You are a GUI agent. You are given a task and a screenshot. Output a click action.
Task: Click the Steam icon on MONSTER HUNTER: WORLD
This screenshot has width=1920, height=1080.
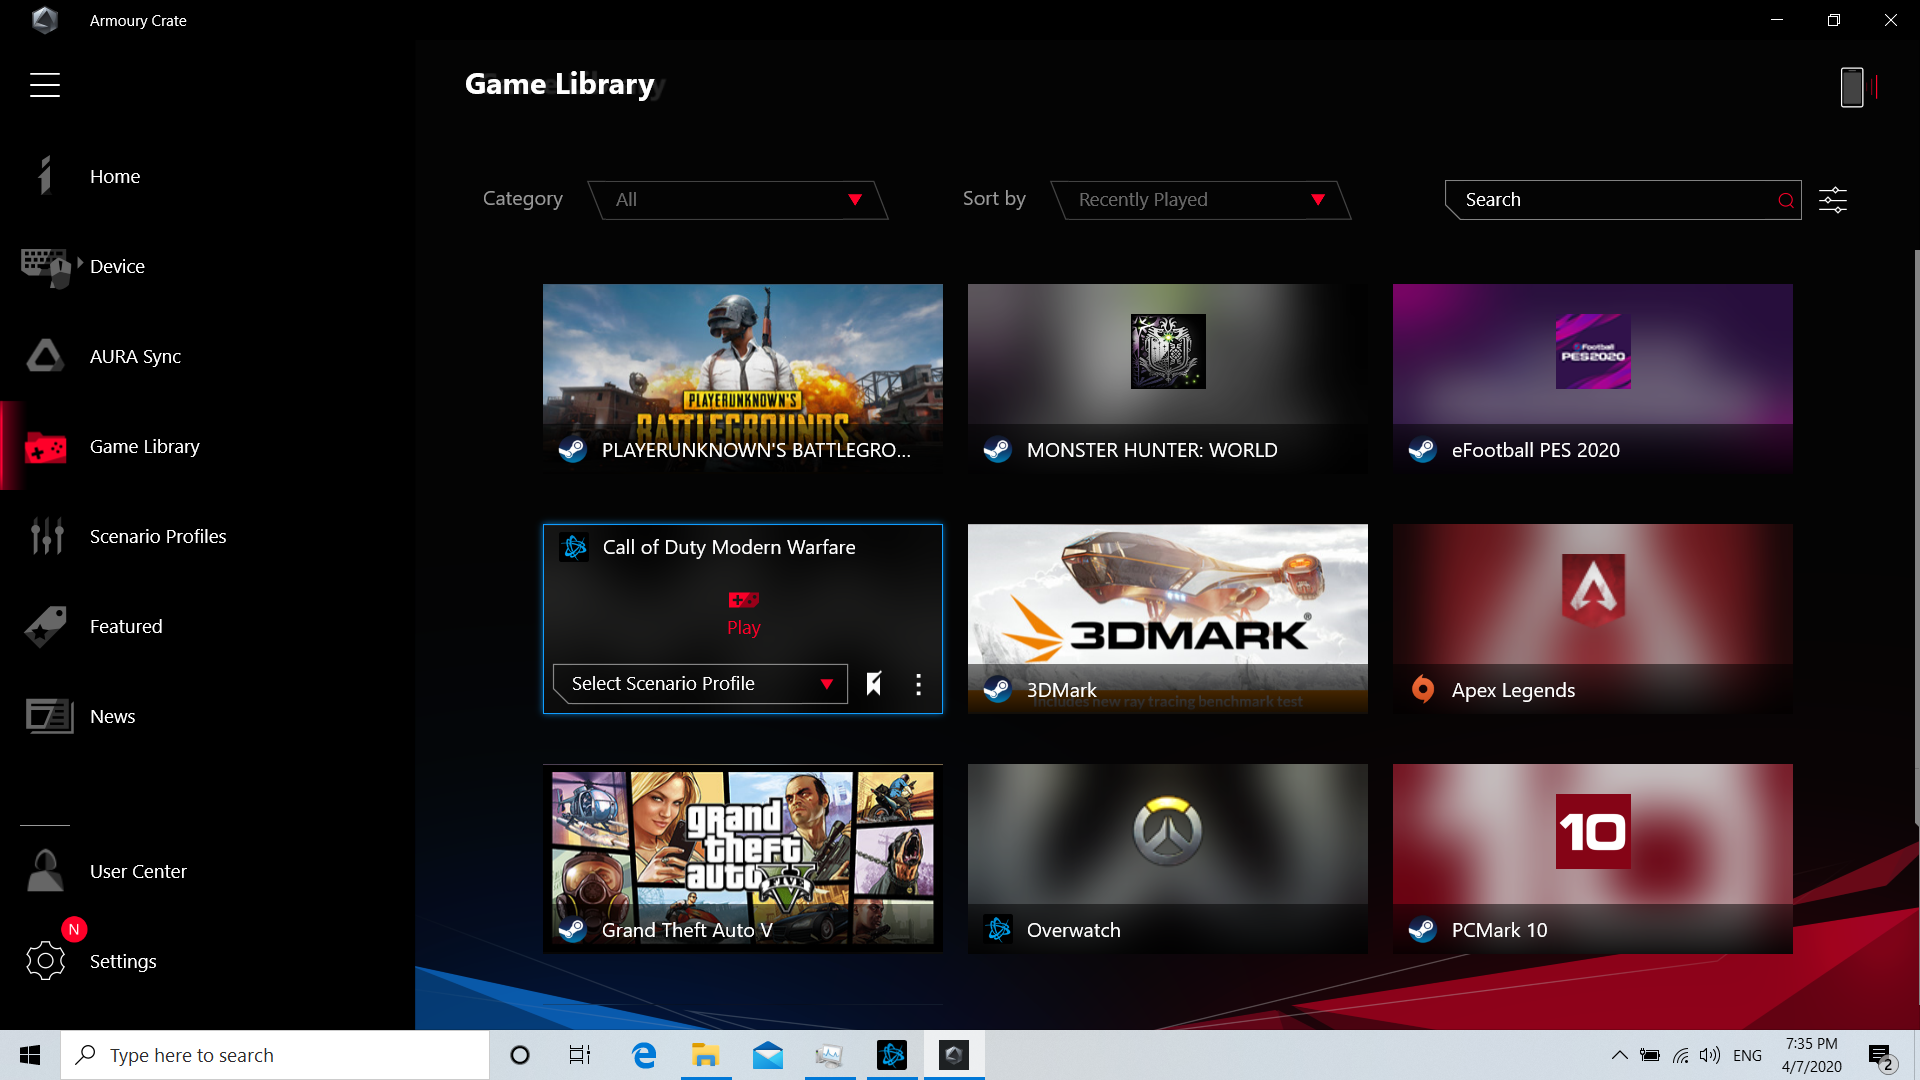pos(997,449)
